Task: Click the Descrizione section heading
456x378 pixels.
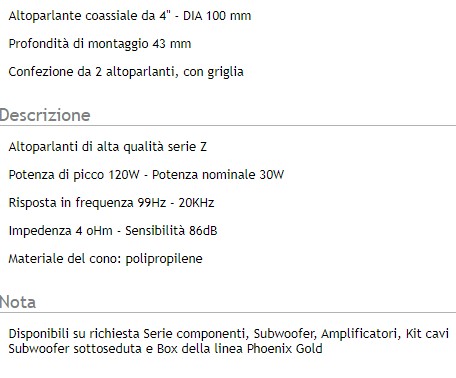Action: coord(45,115)
